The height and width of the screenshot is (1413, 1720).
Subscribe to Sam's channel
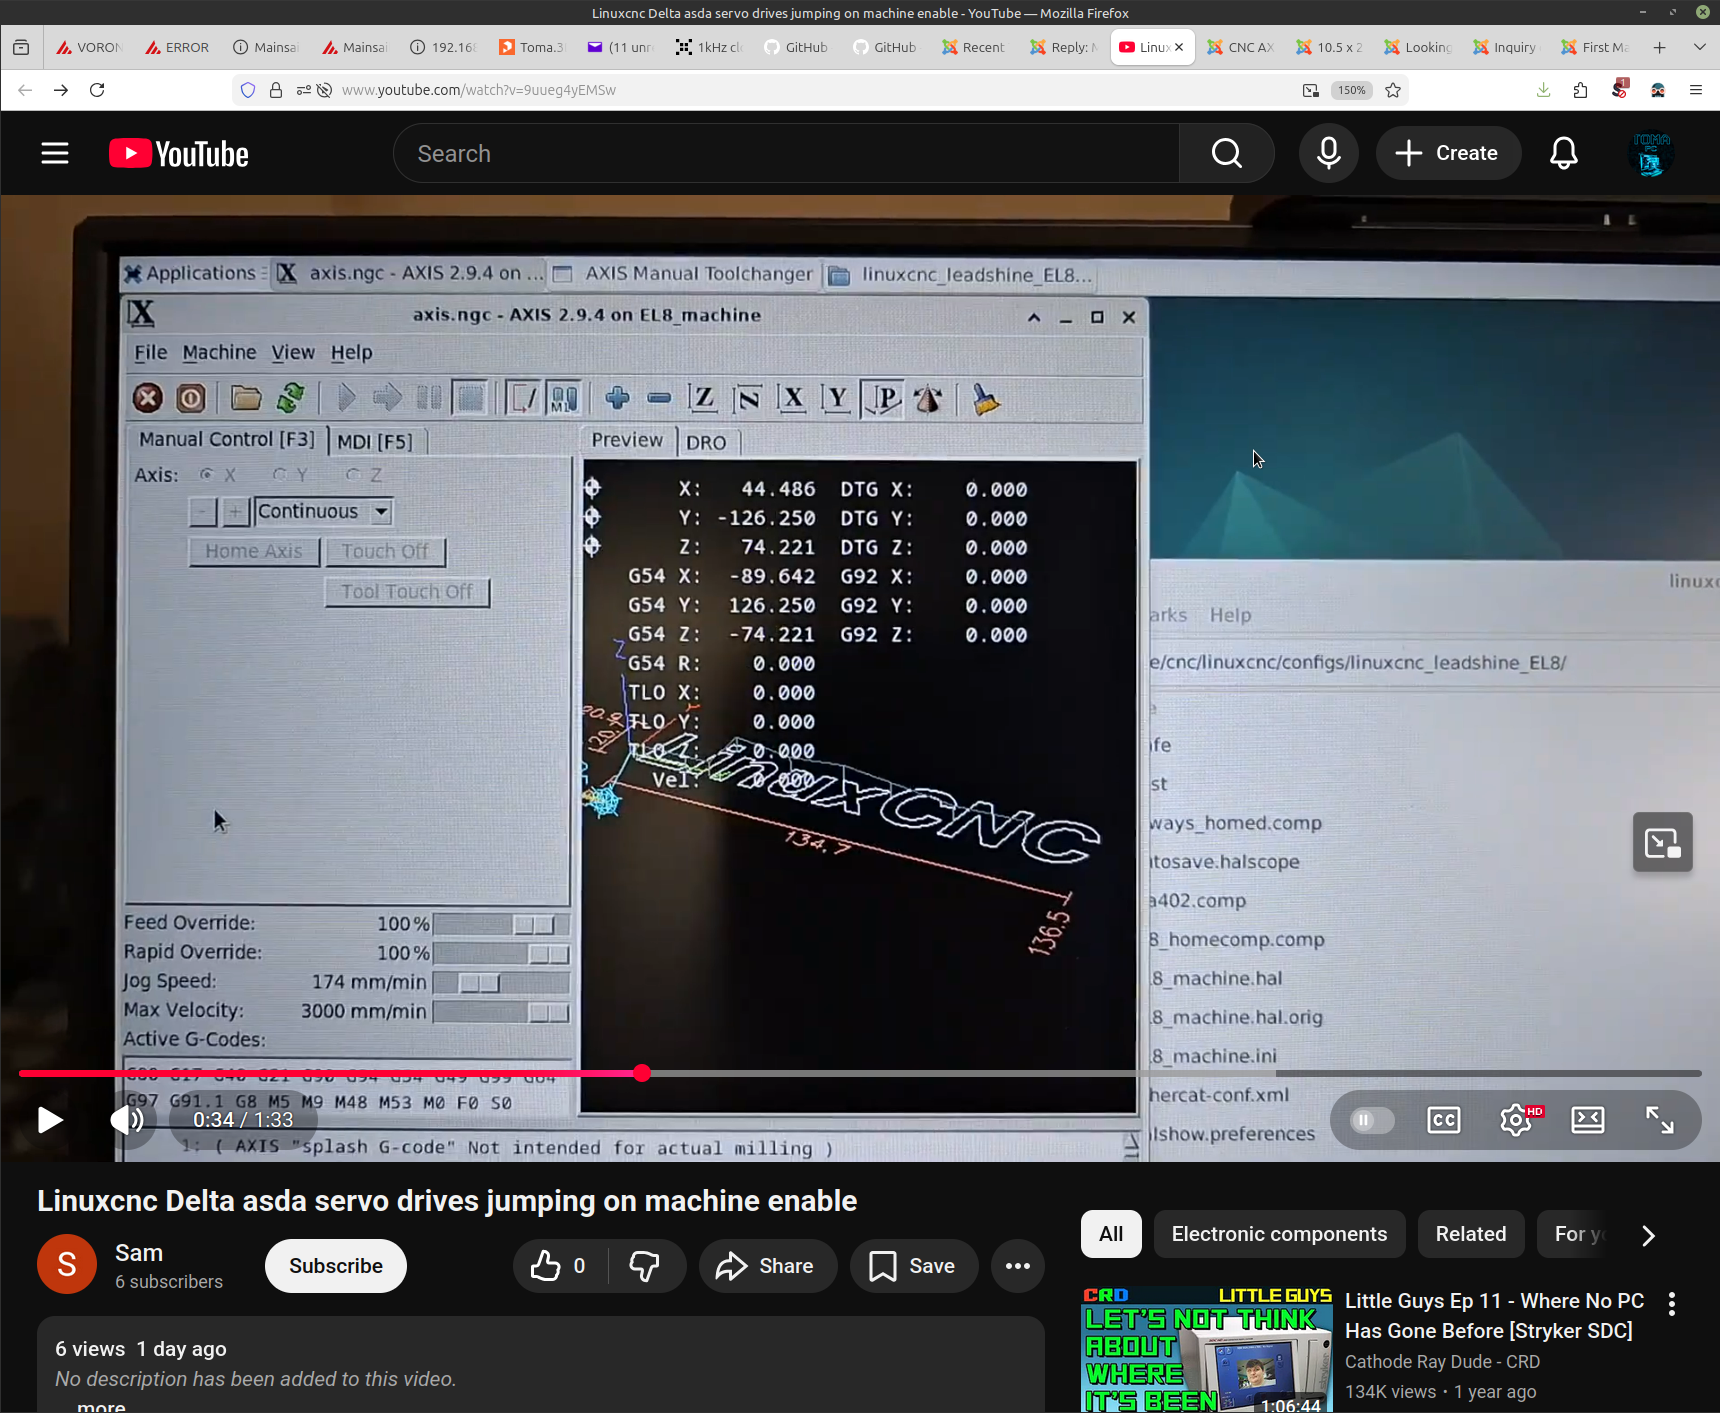(335, 1266)
